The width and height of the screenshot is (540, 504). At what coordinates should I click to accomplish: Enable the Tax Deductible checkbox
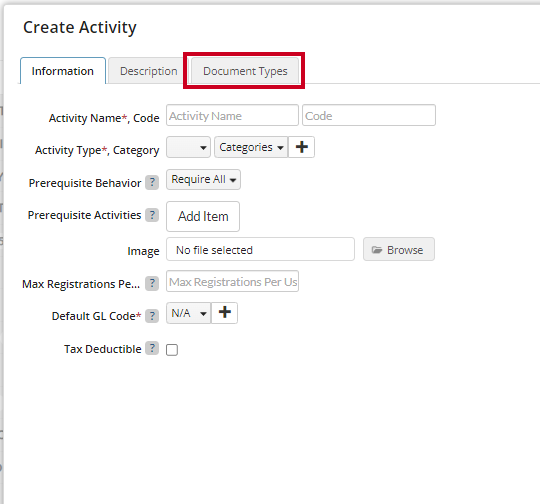[172, 350]
